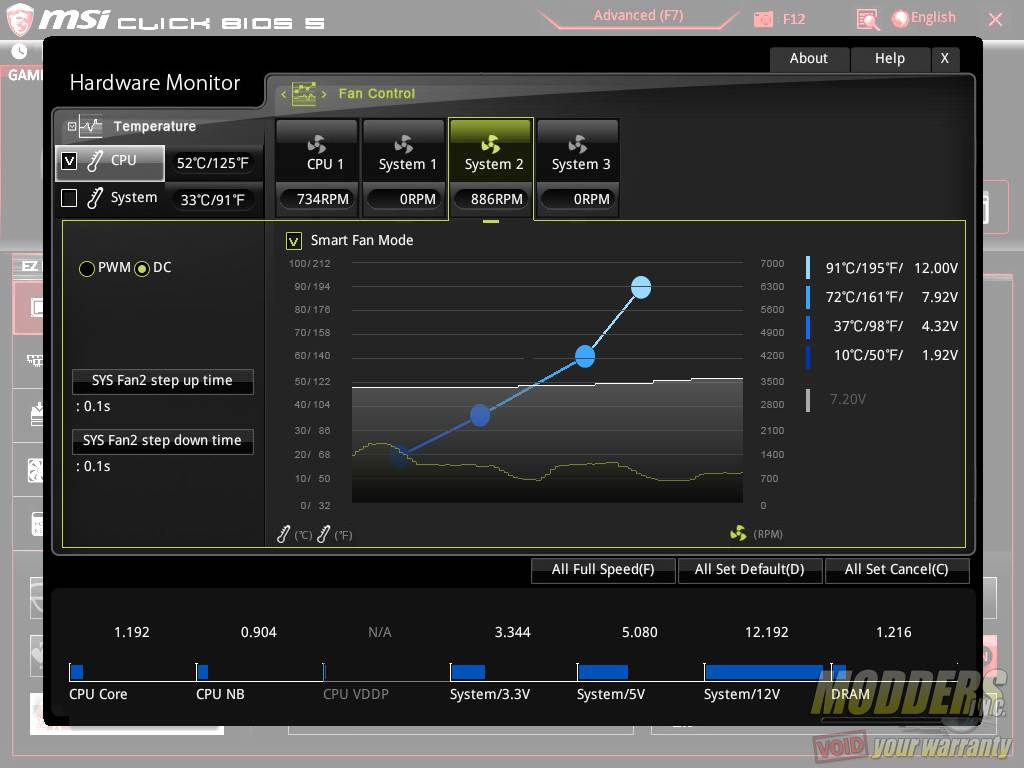The image size is (1024, 768).
Task: Select the PWM radio button
Action: click(x=86, y=268)
